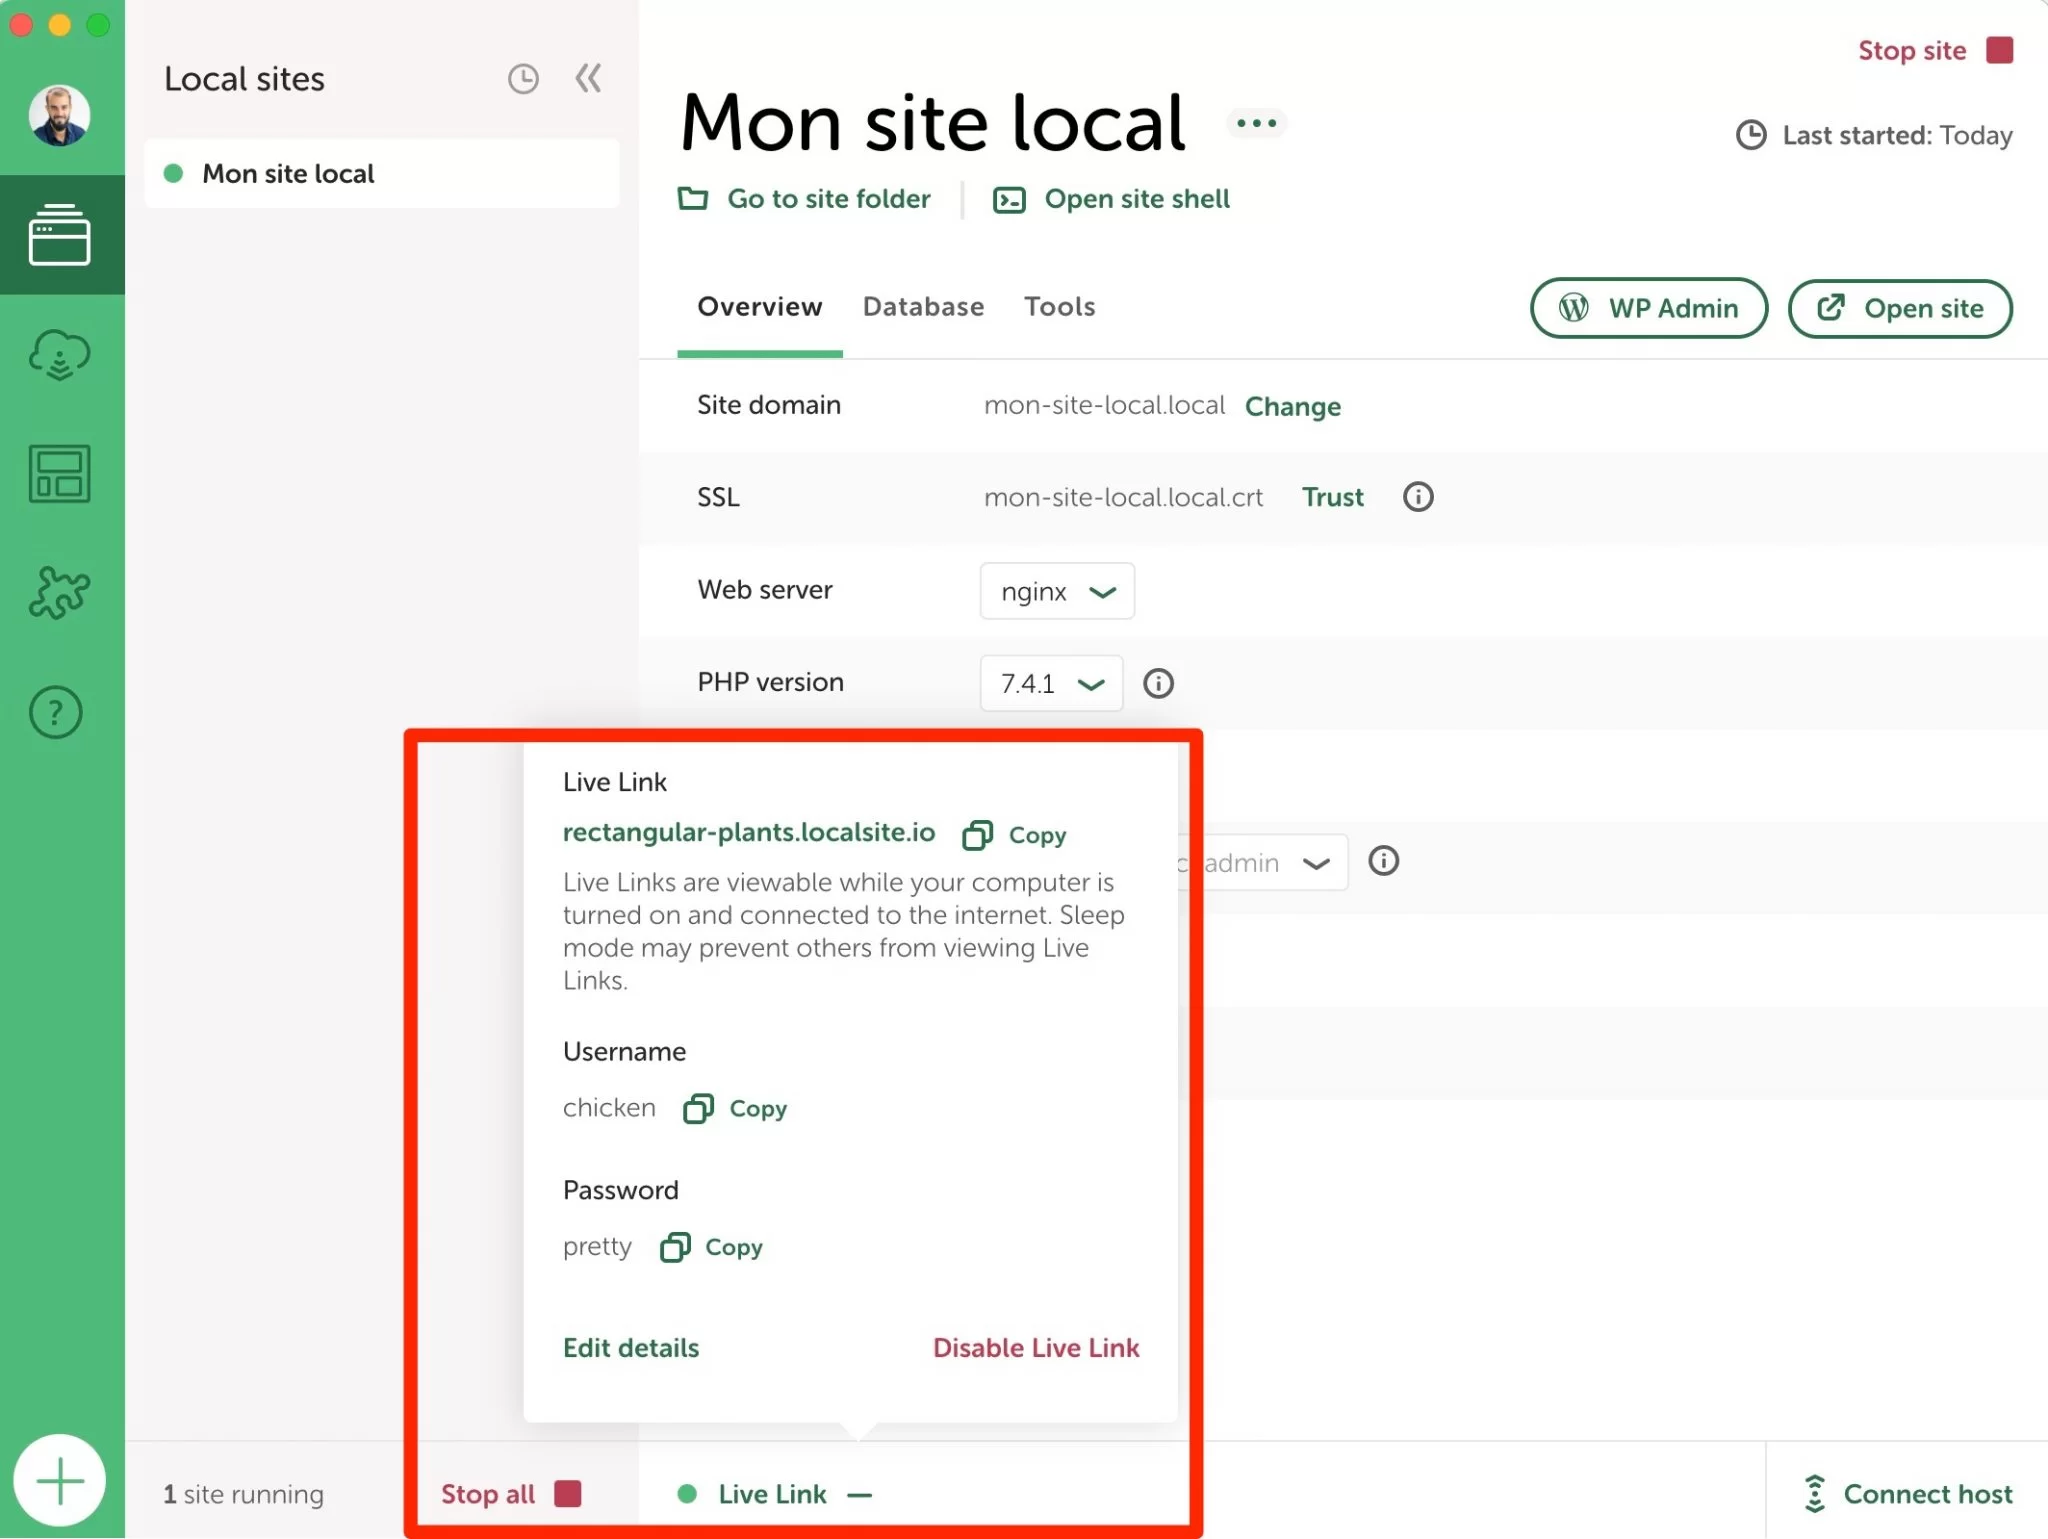Expand the nginx web server dropdown

click(1057, 591)
